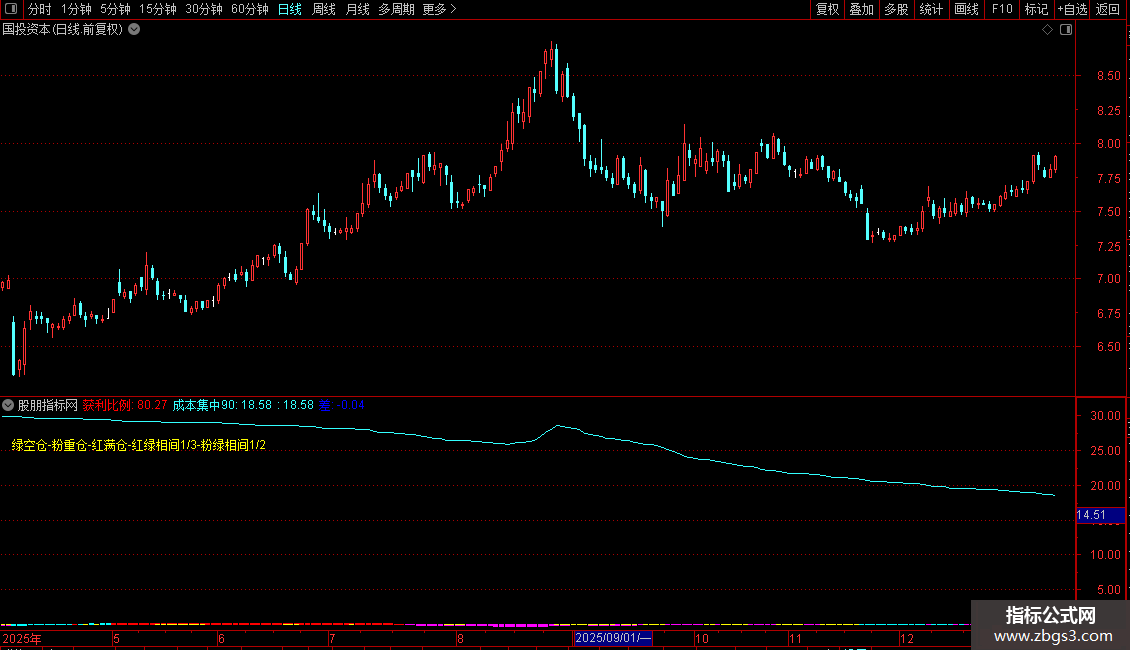1130x650 pixels.
Task: Click the diamond marker icon above the chart
Action: (1047, 30)
